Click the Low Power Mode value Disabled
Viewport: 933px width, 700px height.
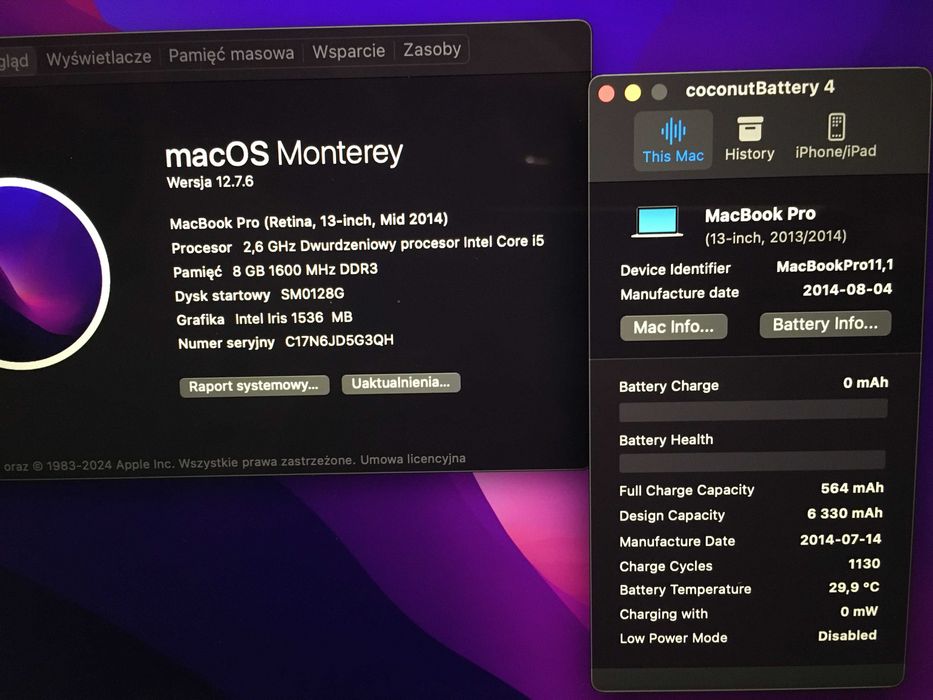(x=847, y=636)
